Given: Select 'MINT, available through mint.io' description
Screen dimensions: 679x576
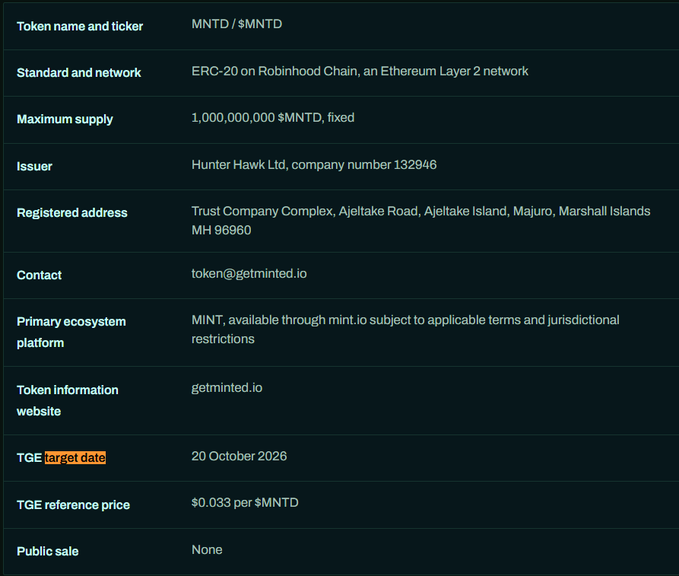Looking at the screenshot, I should click(x=405, y=329).
